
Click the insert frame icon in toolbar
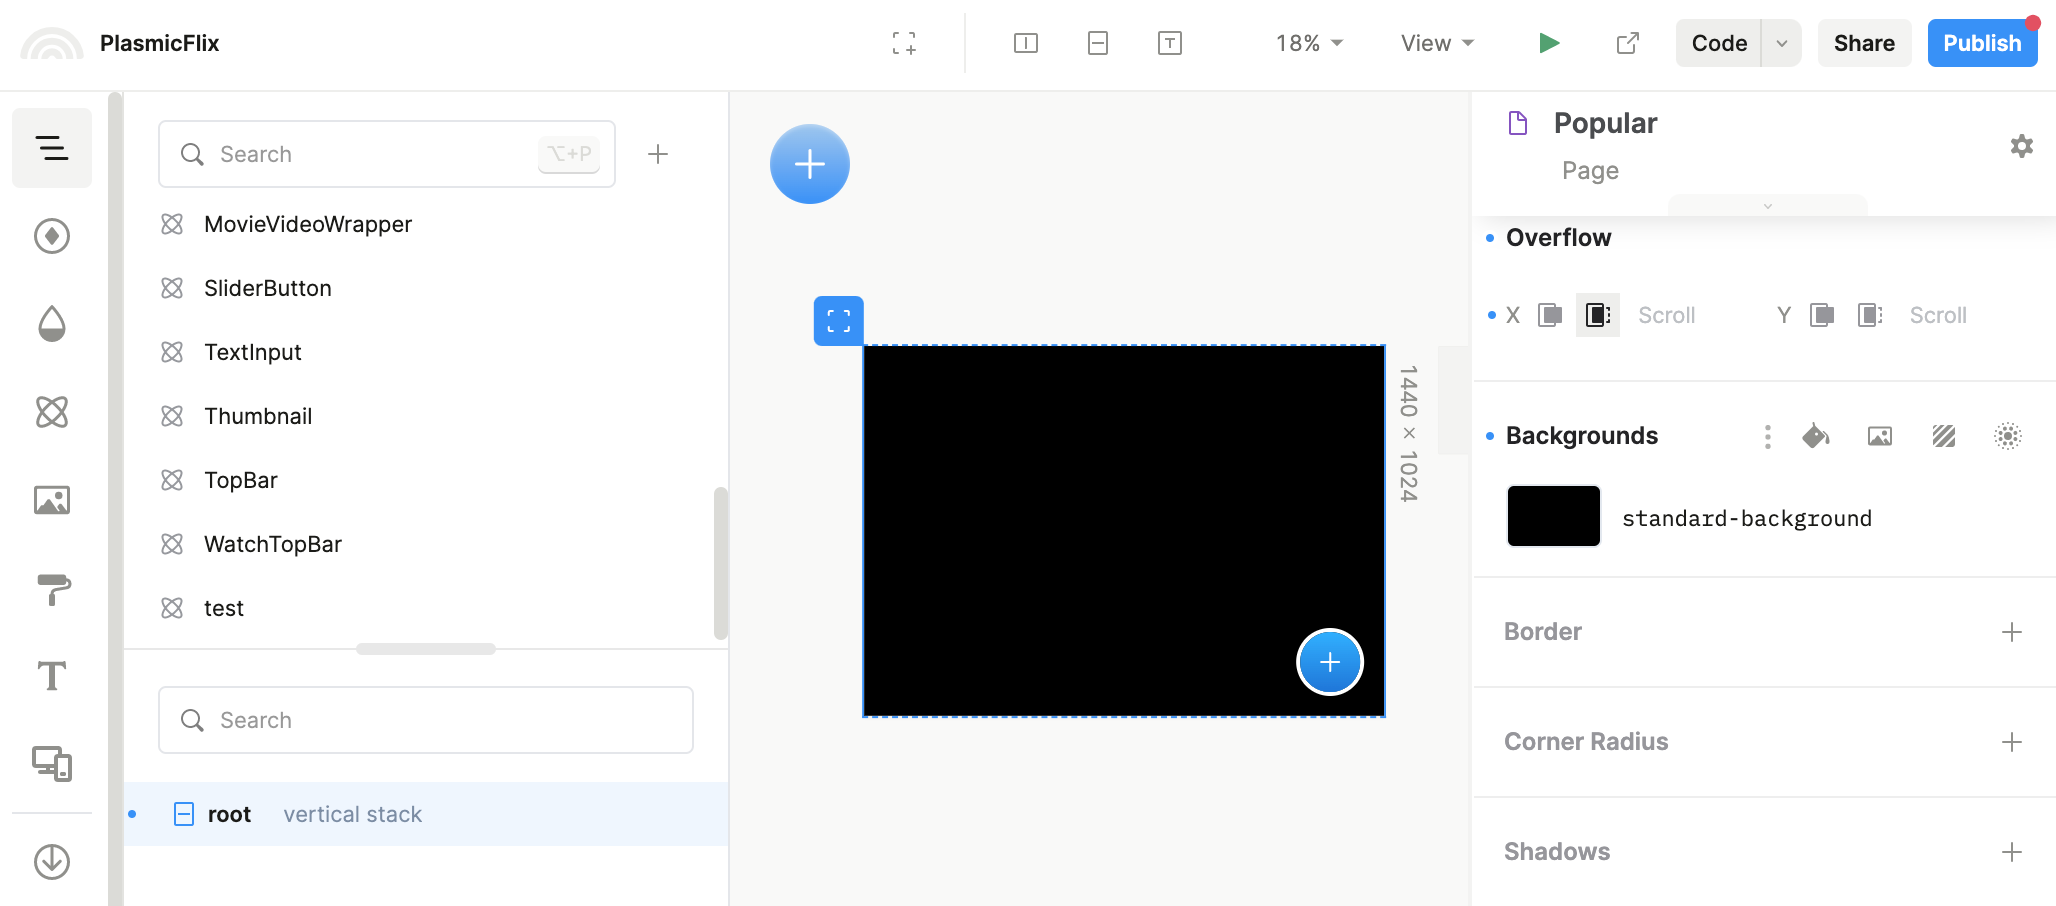click(x=904, y=43)
